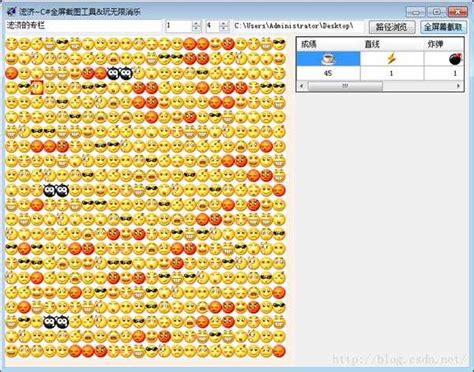Select right black emoji of third-row pair
This screenshot has height=372, width=474.
[126, 73]
